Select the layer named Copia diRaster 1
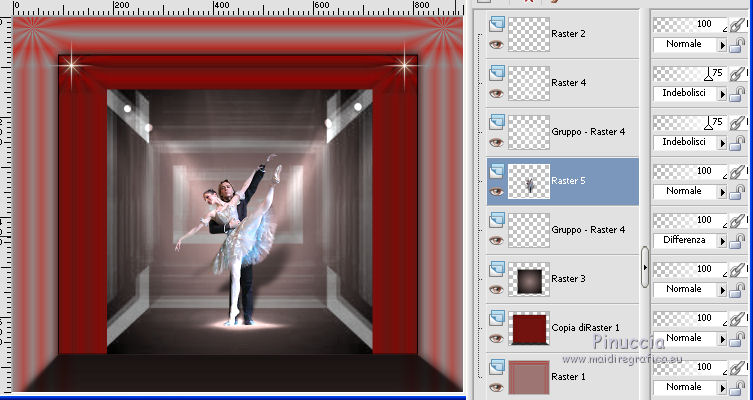Viewport: 753px width, 400px height. click(x=585, y=327)
